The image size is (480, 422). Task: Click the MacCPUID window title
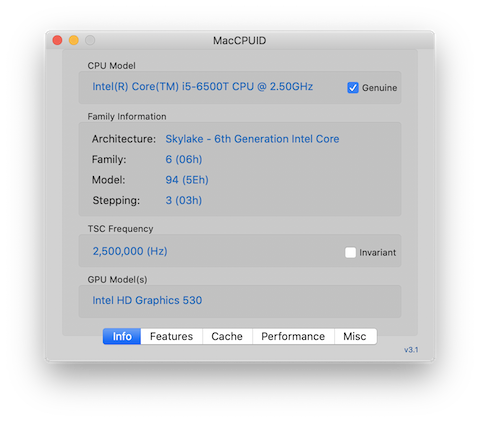click(x=240, y=41)
